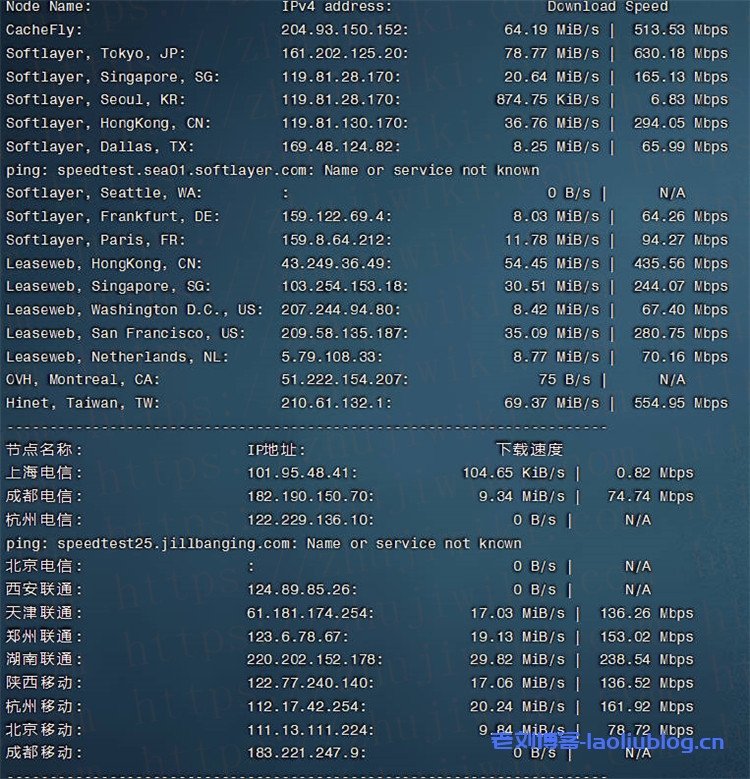Select IP address 123.6.78.67
This screenshot has width=750, height=779.
point(298,637)
